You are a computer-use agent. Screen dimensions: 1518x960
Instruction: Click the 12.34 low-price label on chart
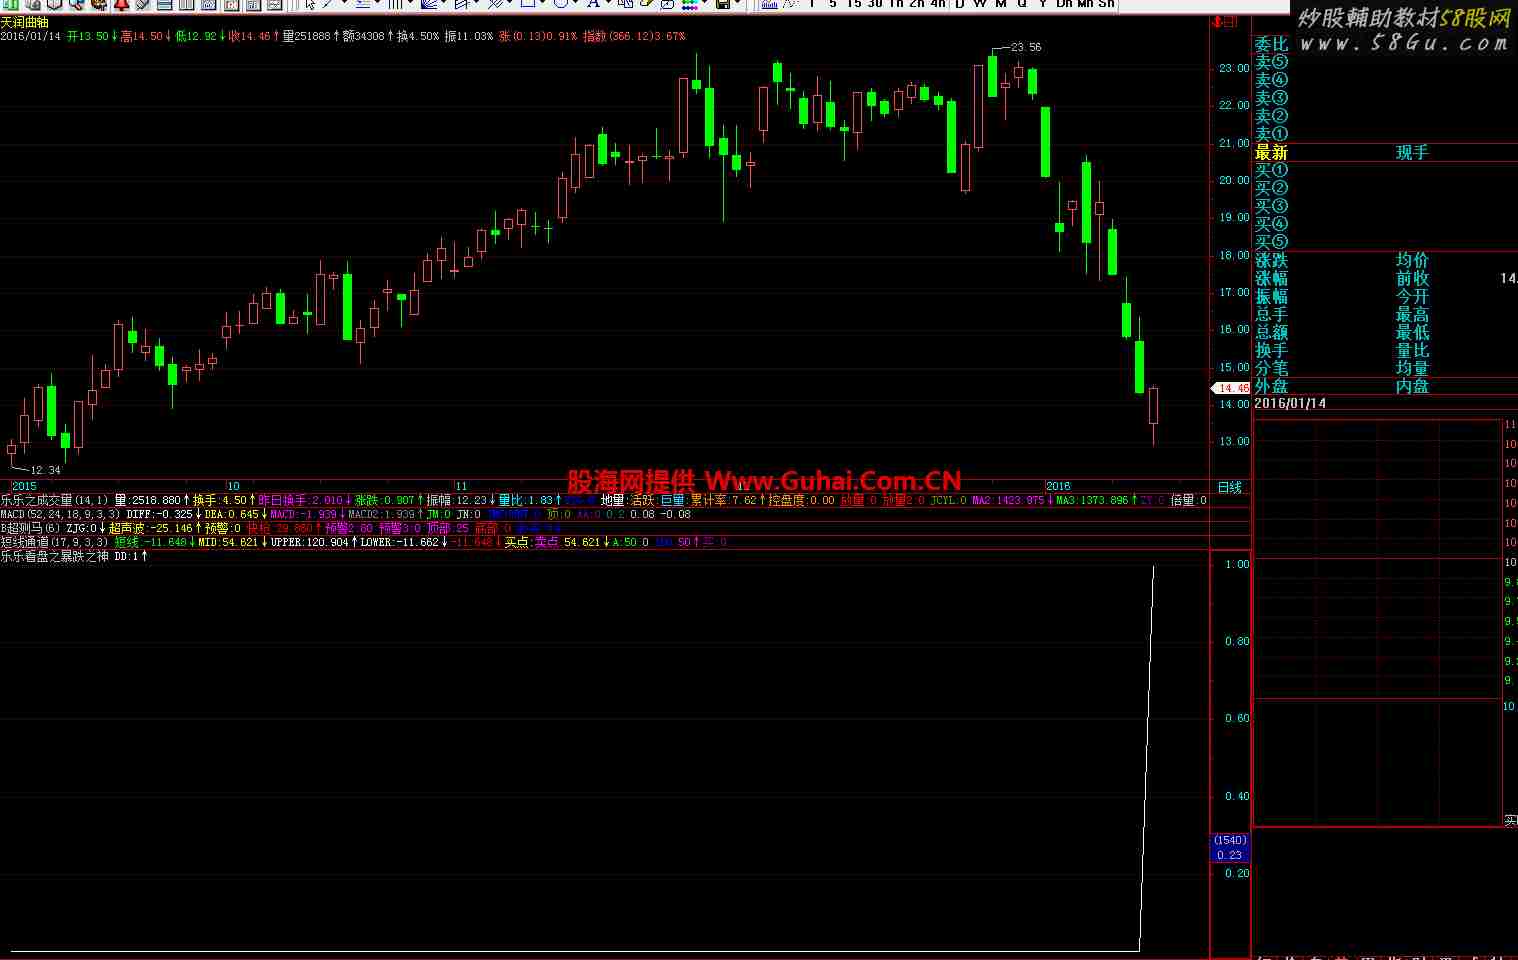point(45,469)
